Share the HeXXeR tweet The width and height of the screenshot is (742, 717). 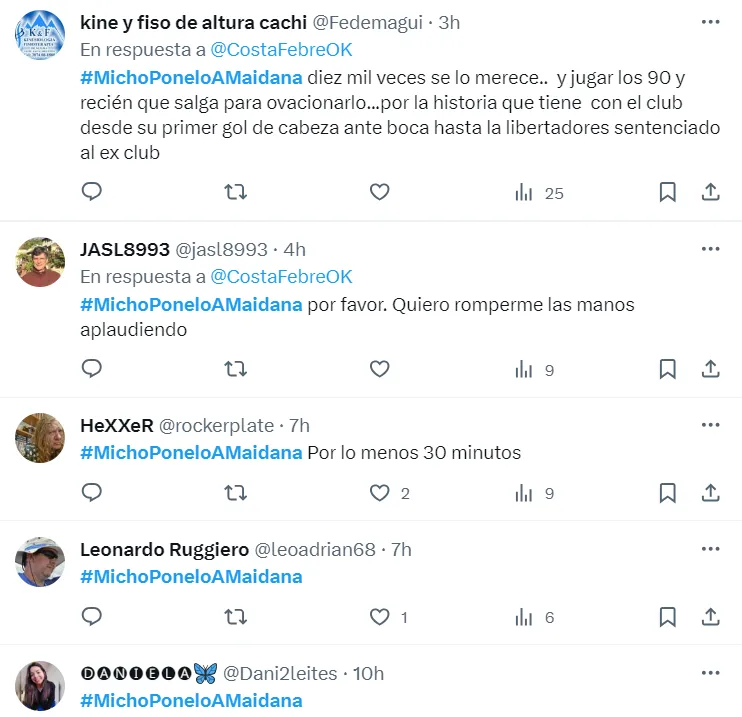point(710,493)
